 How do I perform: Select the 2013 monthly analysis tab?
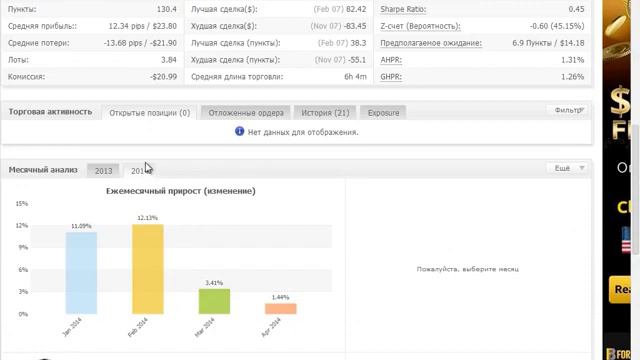point(103,171)
